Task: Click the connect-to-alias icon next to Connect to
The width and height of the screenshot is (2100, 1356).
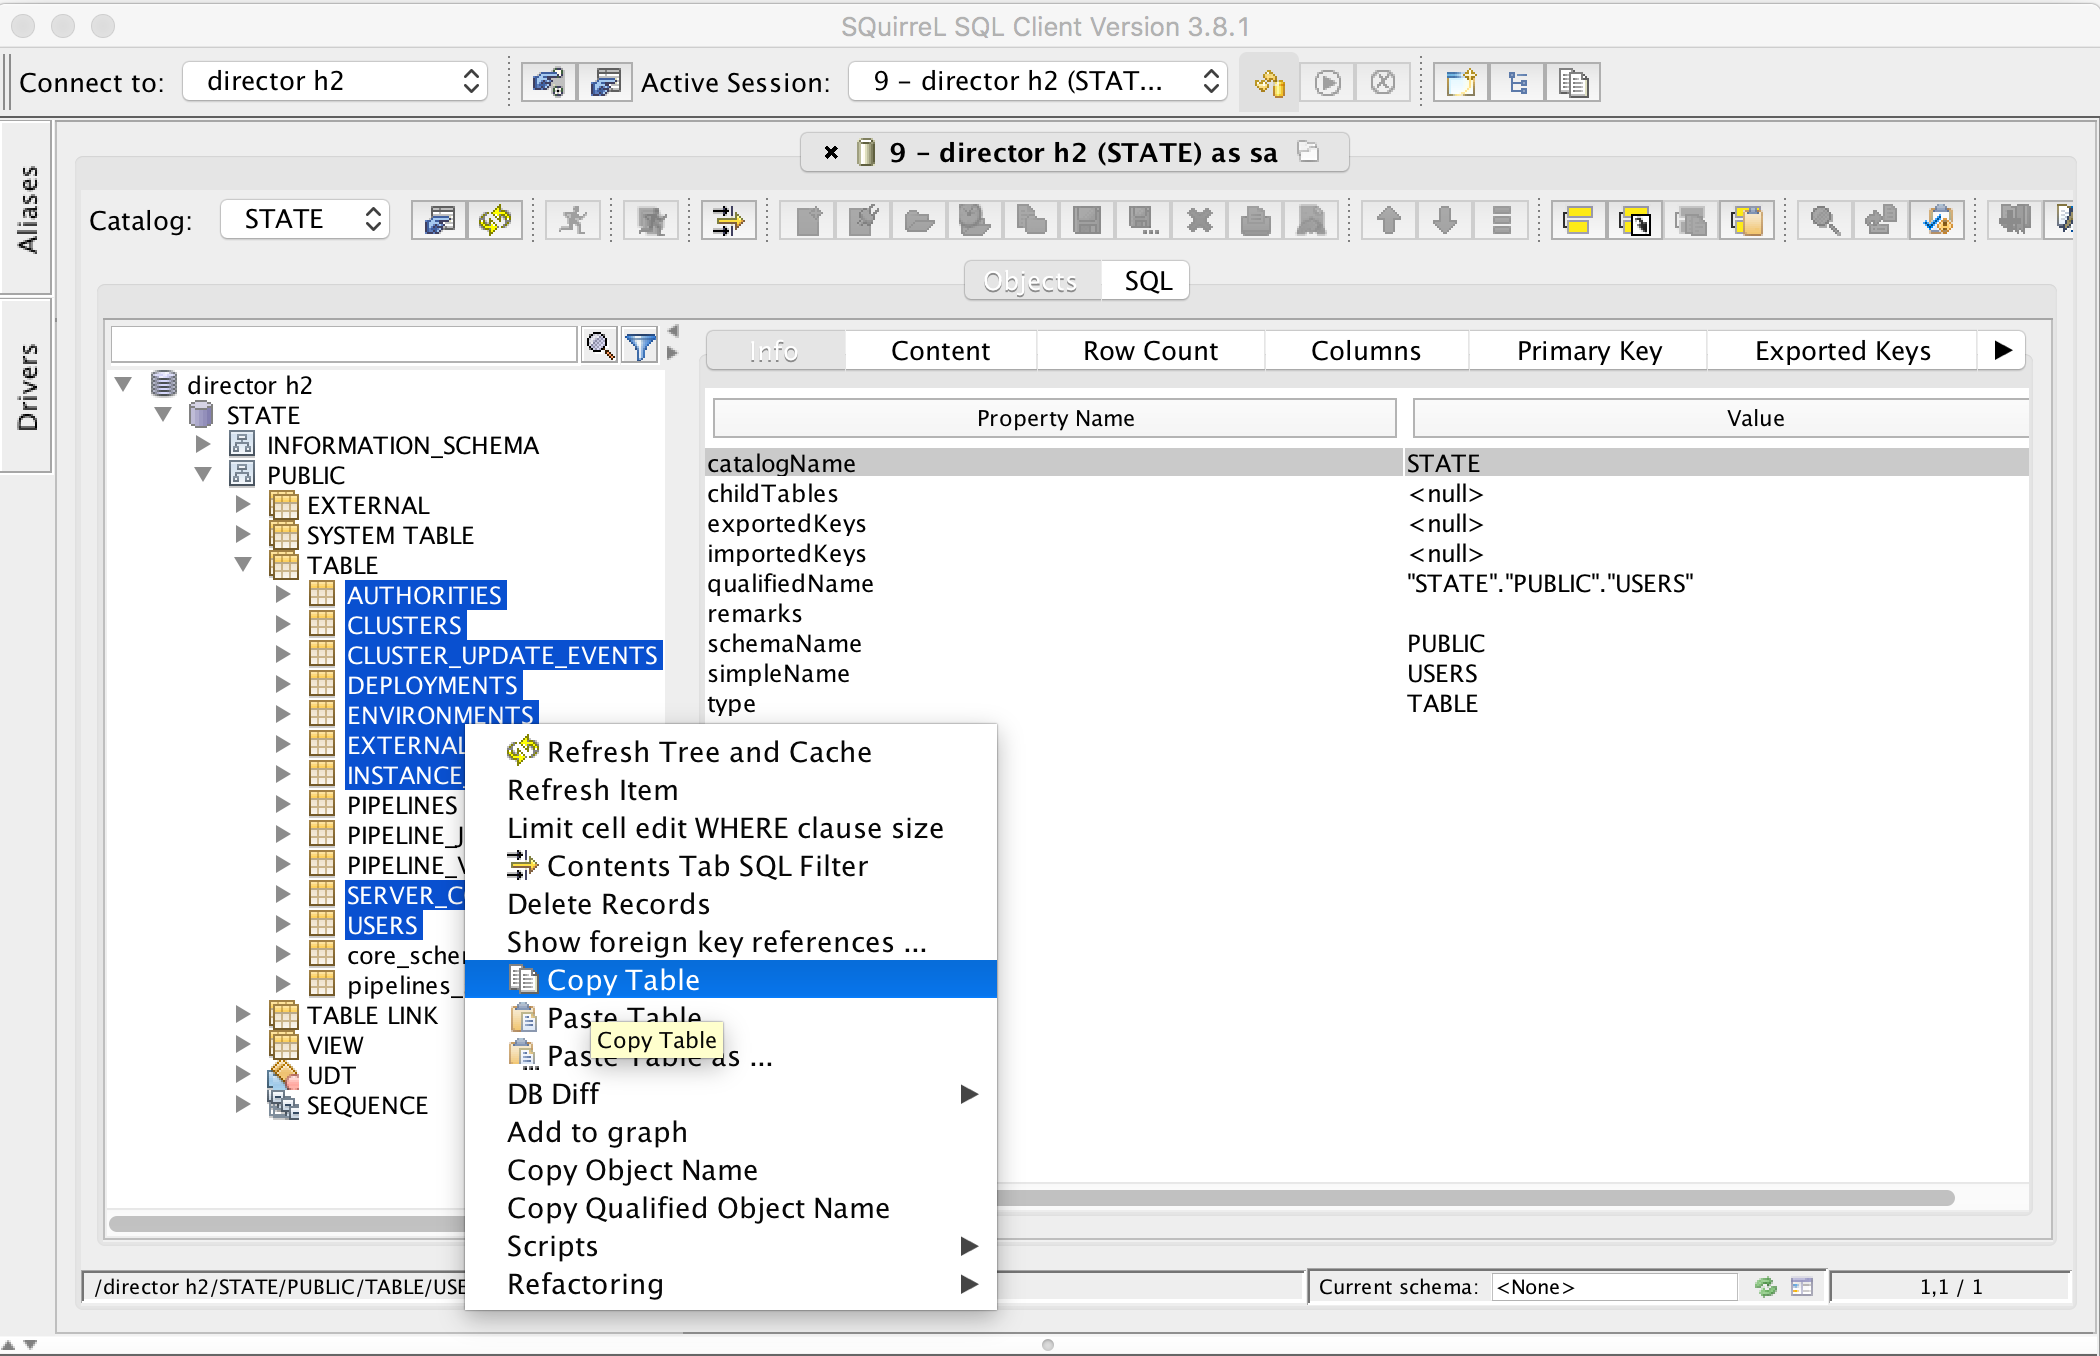Action: point(549,82)
